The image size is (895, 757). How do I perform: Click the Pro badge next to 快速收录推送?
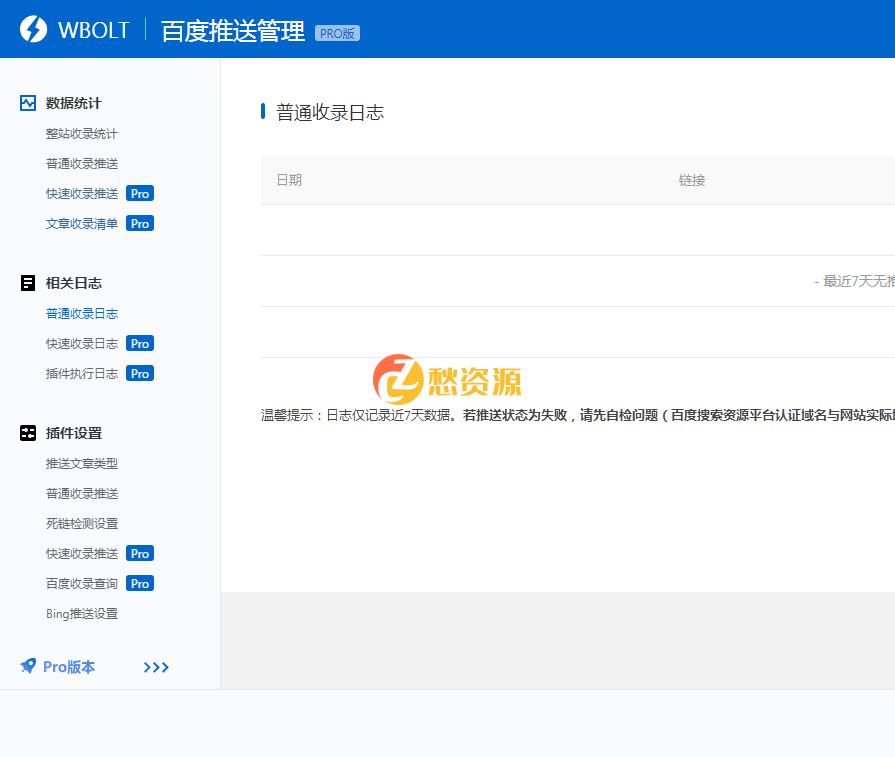click(139, 193)
